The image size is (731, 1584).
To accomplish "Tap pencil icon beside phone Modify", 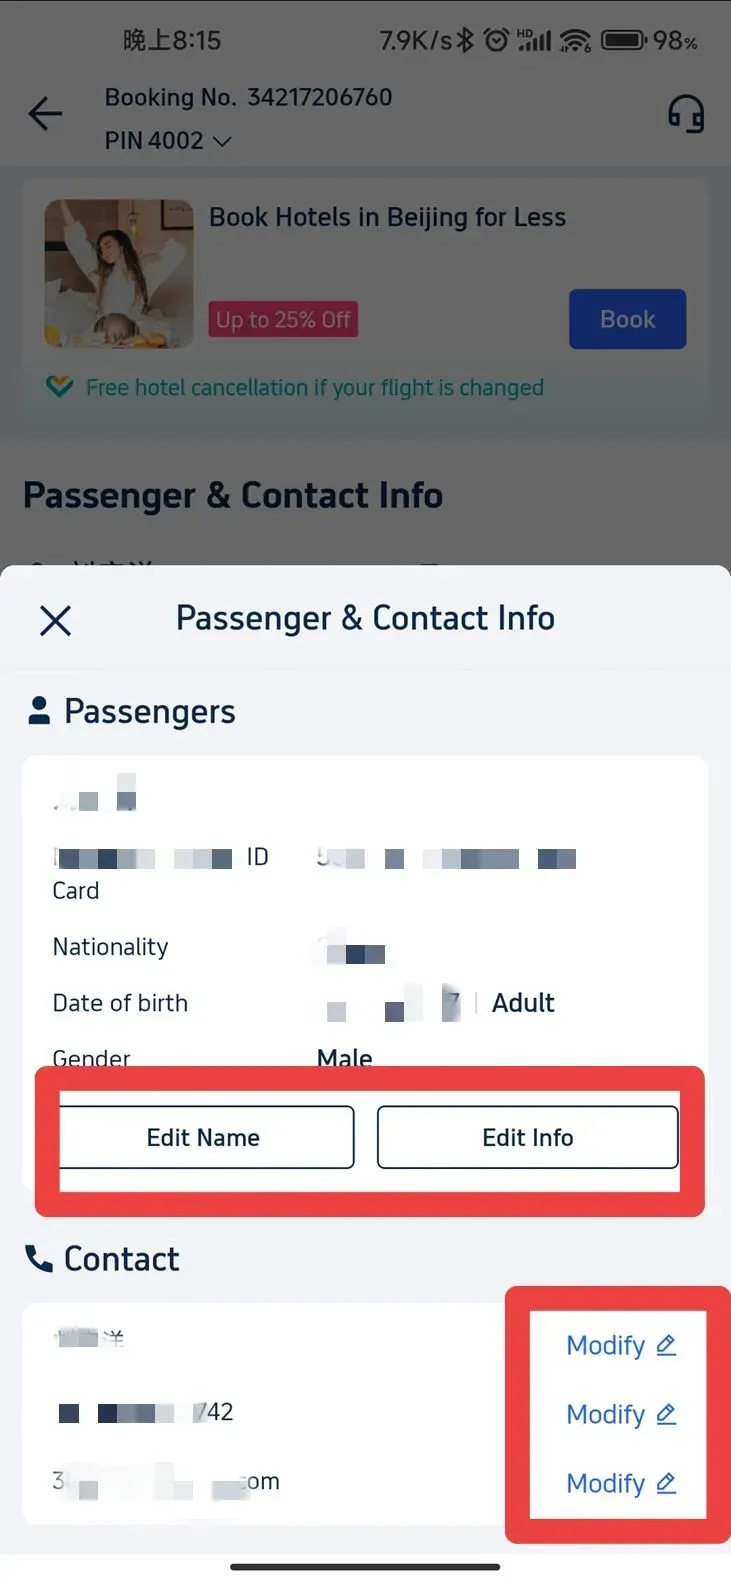I will [666, 1415].
